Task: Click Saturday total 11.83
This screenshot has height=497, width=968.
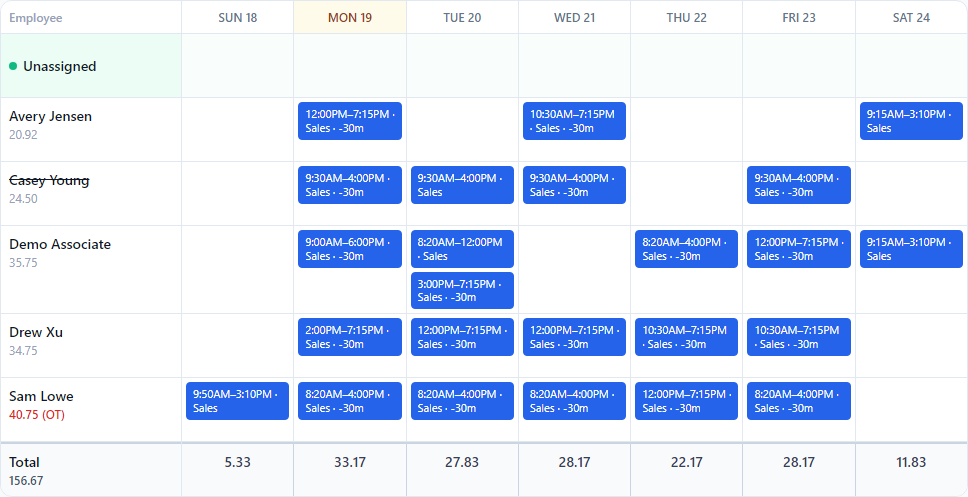Action: [x=911, y=462]
